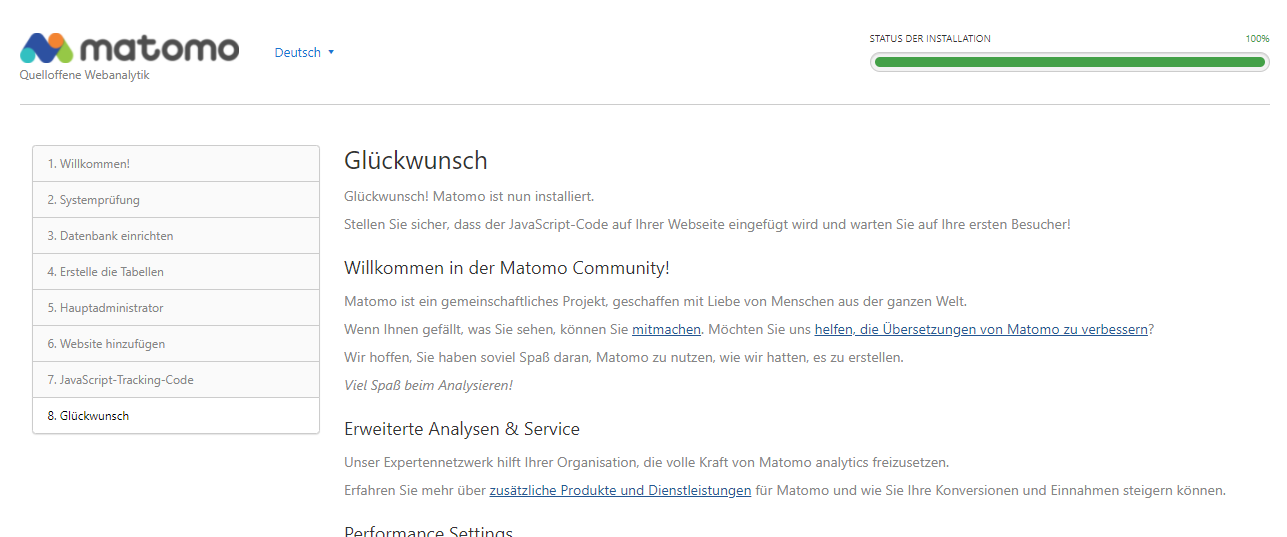Image resolution: width=1287 pixels, height=537 pixels.
Task: Click the language dropdown arrow
Action: 331,53
